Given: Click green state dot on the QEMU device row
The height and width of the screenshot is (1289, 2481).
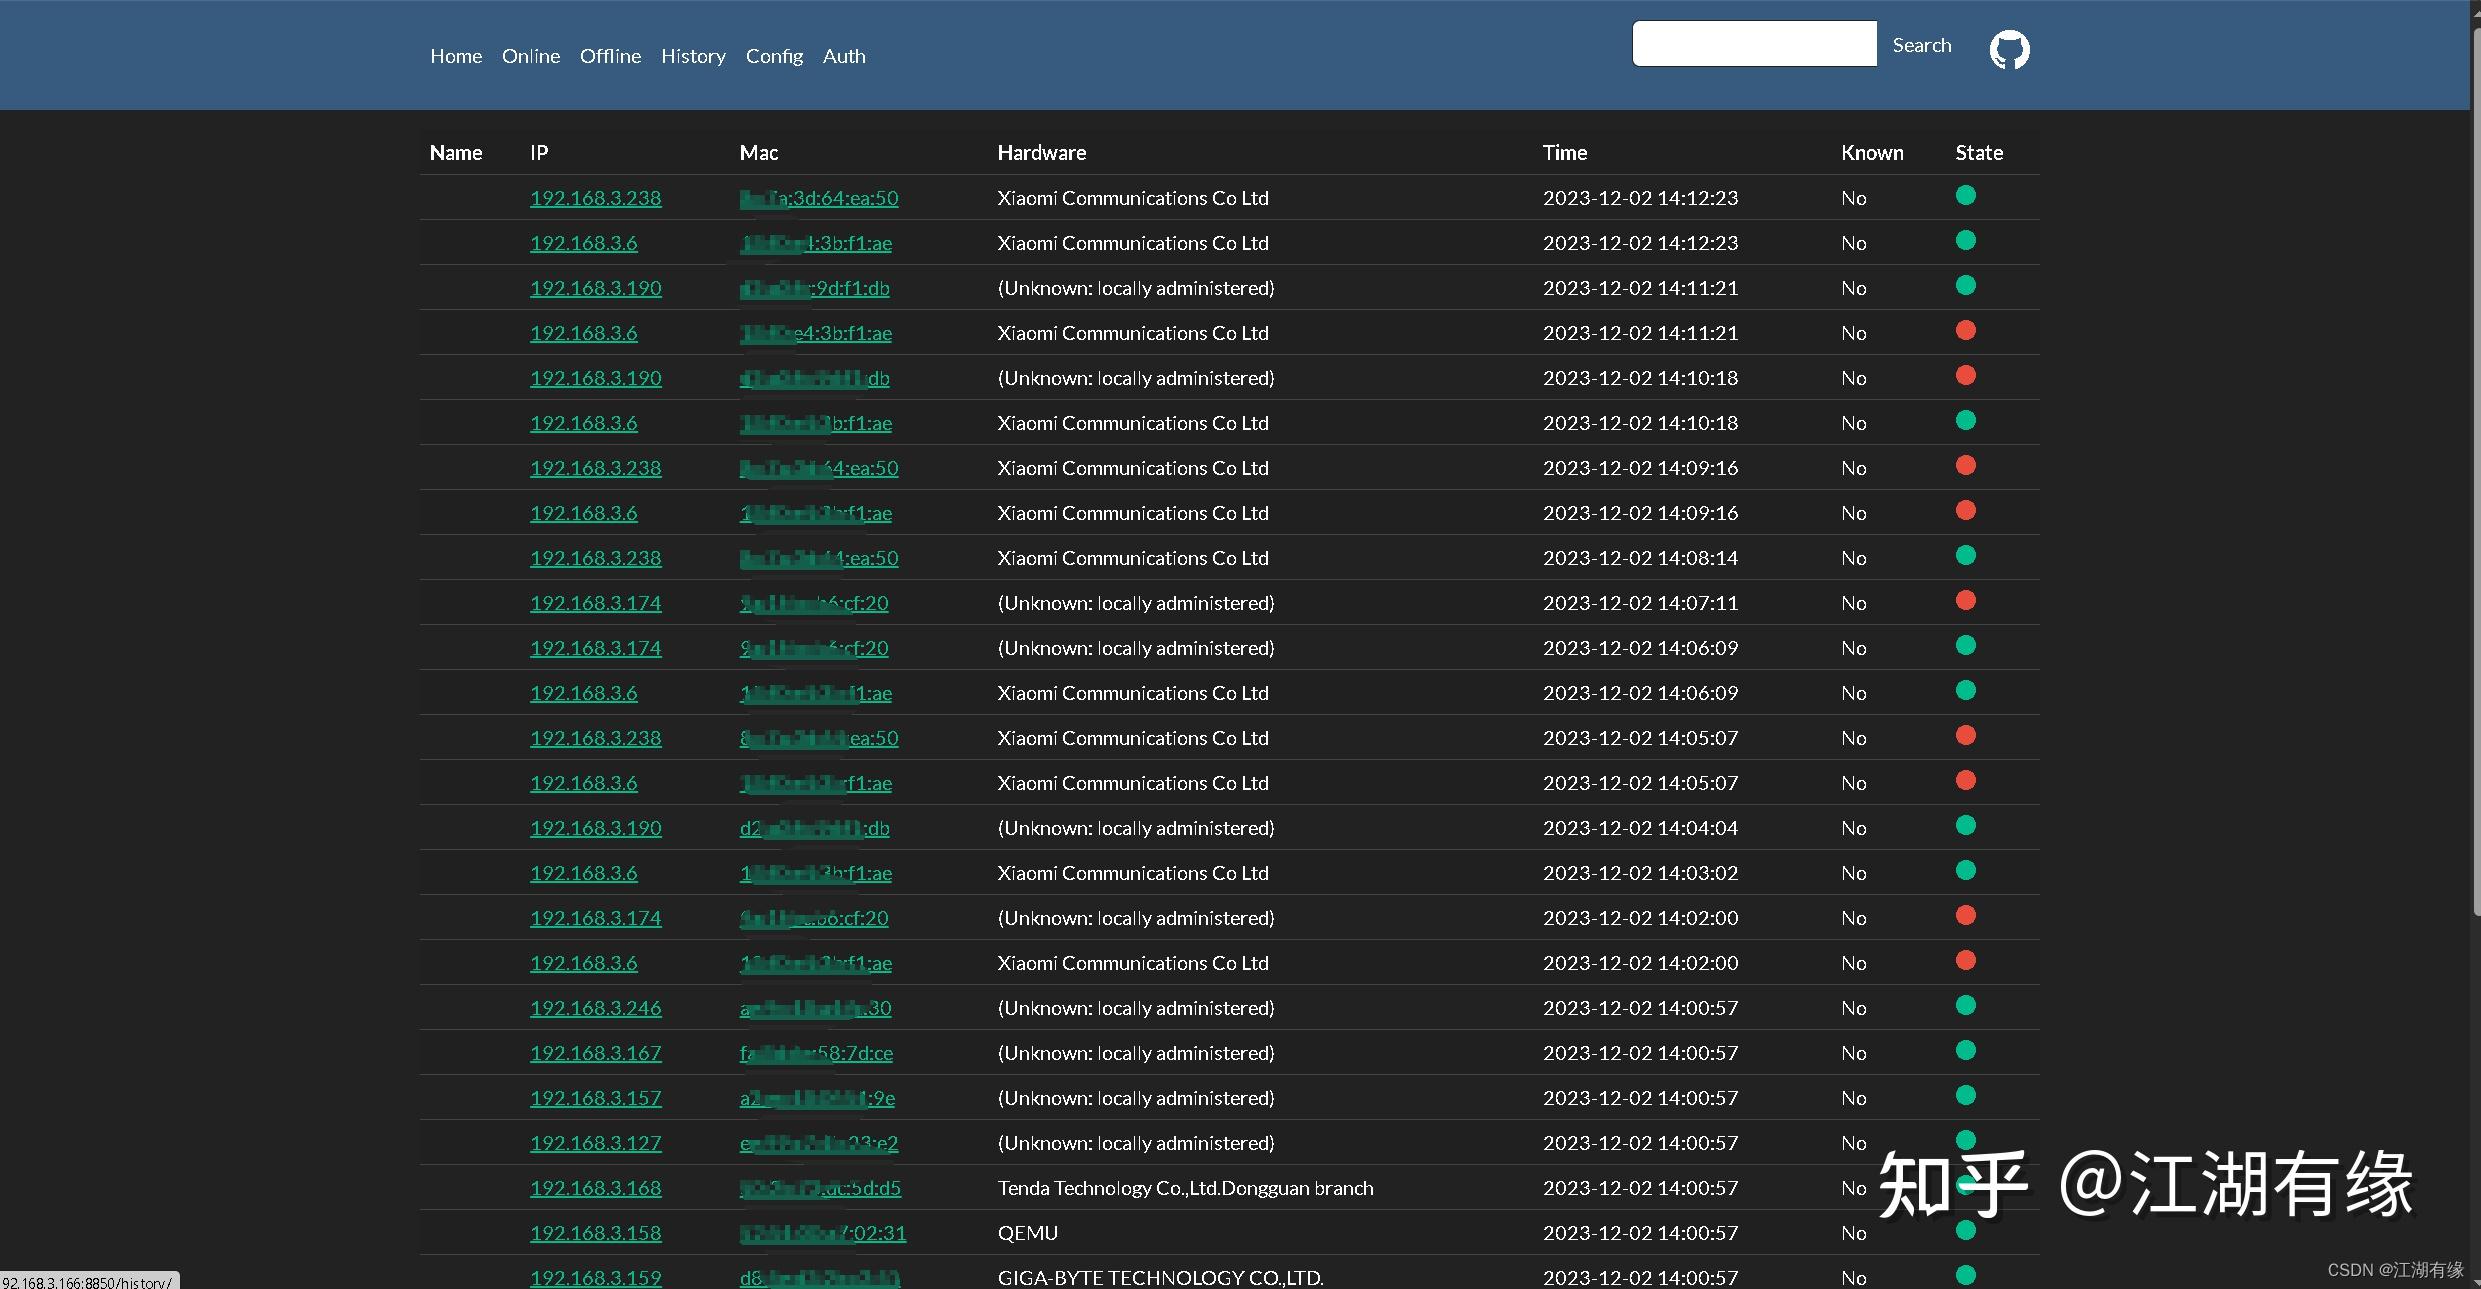Looking at the screenshot, I should pos(1966,1231).
